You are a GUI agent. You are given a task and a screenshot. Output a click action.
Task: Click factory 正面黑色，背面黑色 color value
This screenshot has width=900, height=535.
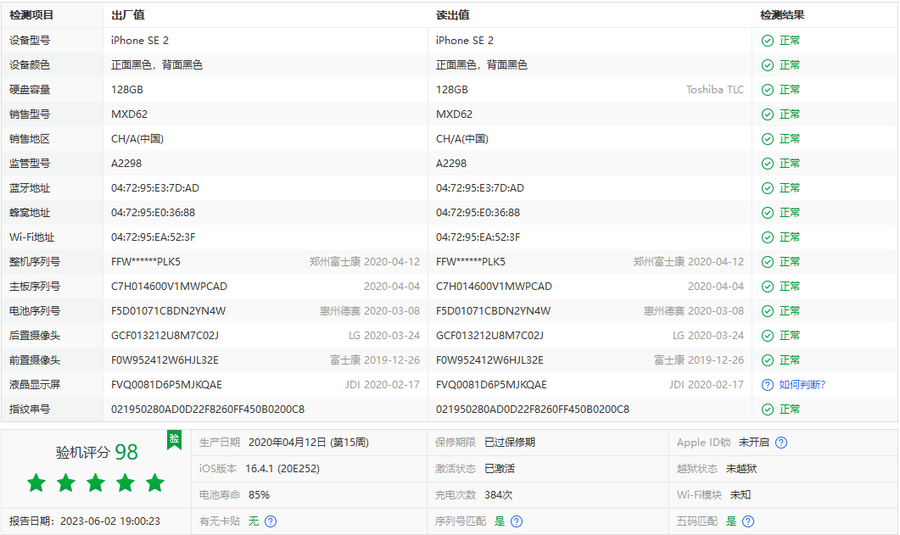[157, 65]
